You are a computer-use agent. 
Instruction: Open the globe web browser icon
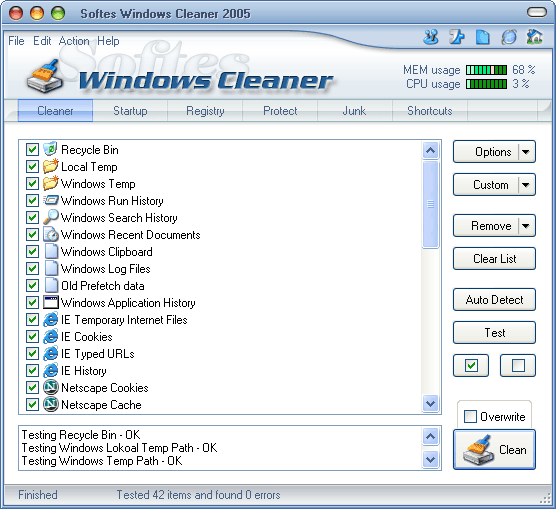509,37
